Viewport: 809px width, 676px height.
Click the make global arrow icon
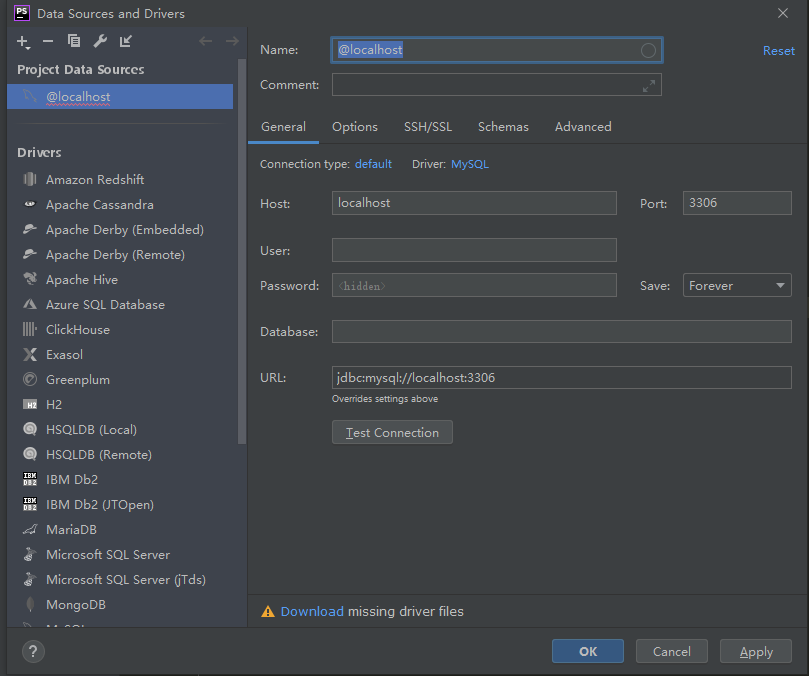[x=126, y=41]
